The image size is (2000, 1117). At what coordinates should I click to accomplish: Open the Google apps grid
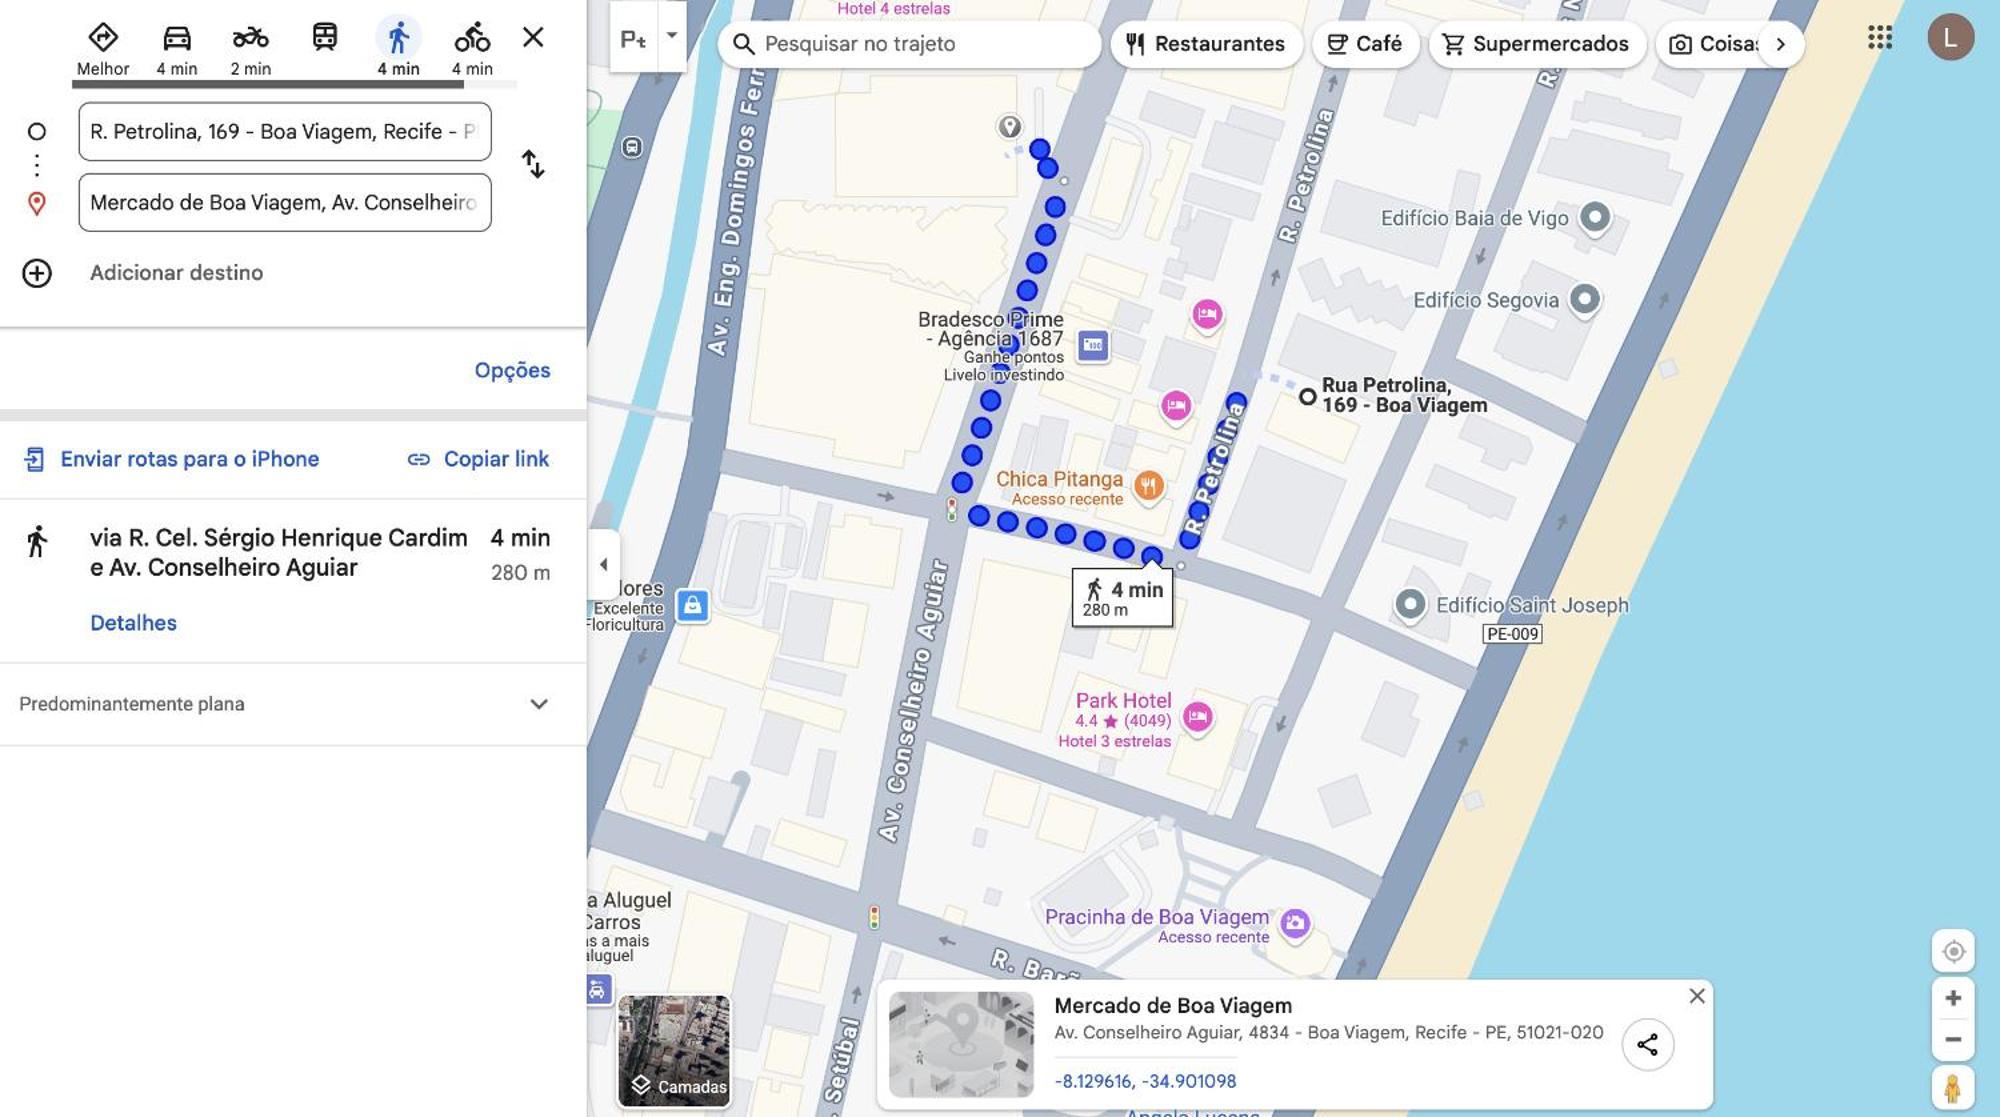click(1880, 38)
